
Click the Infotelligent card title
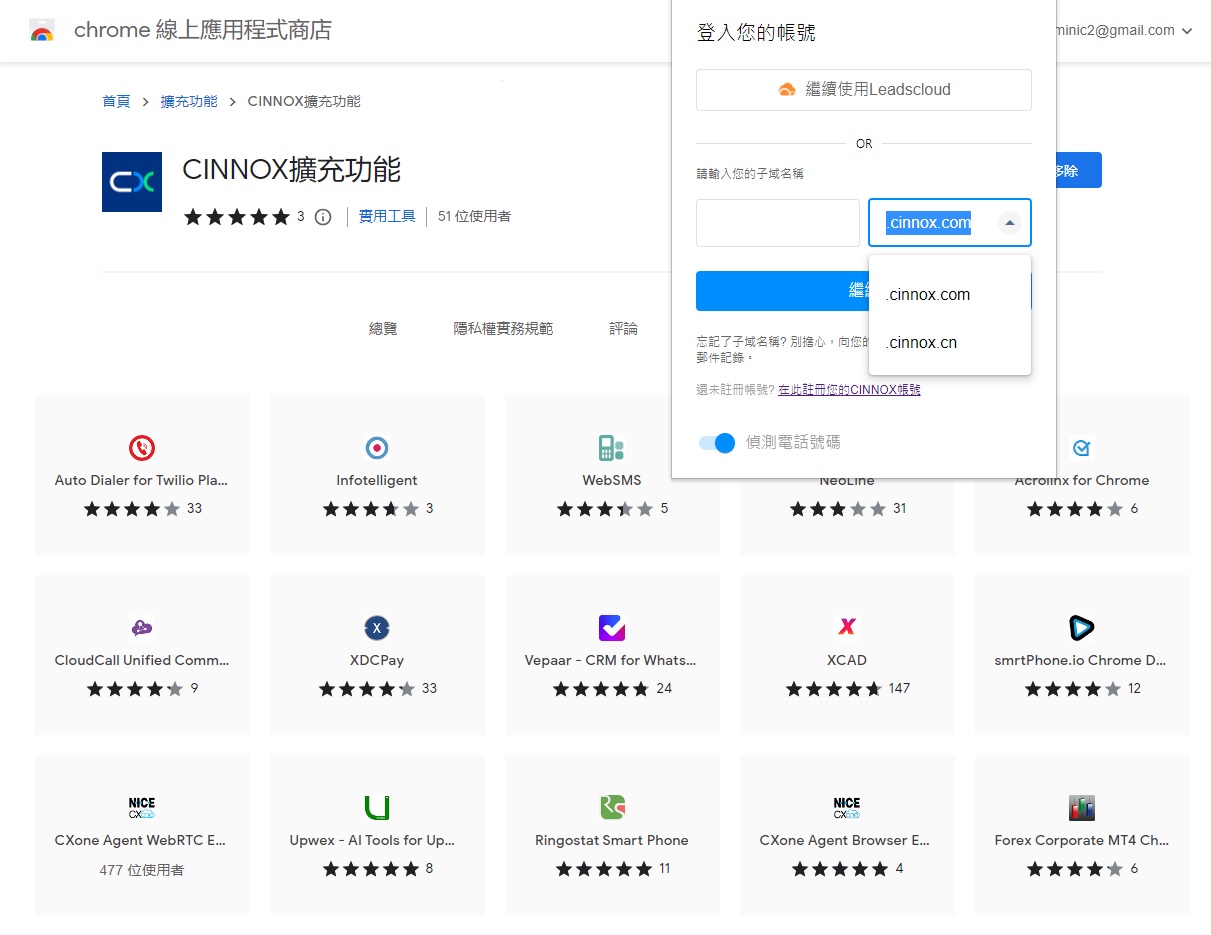click(x=377, y=480)
